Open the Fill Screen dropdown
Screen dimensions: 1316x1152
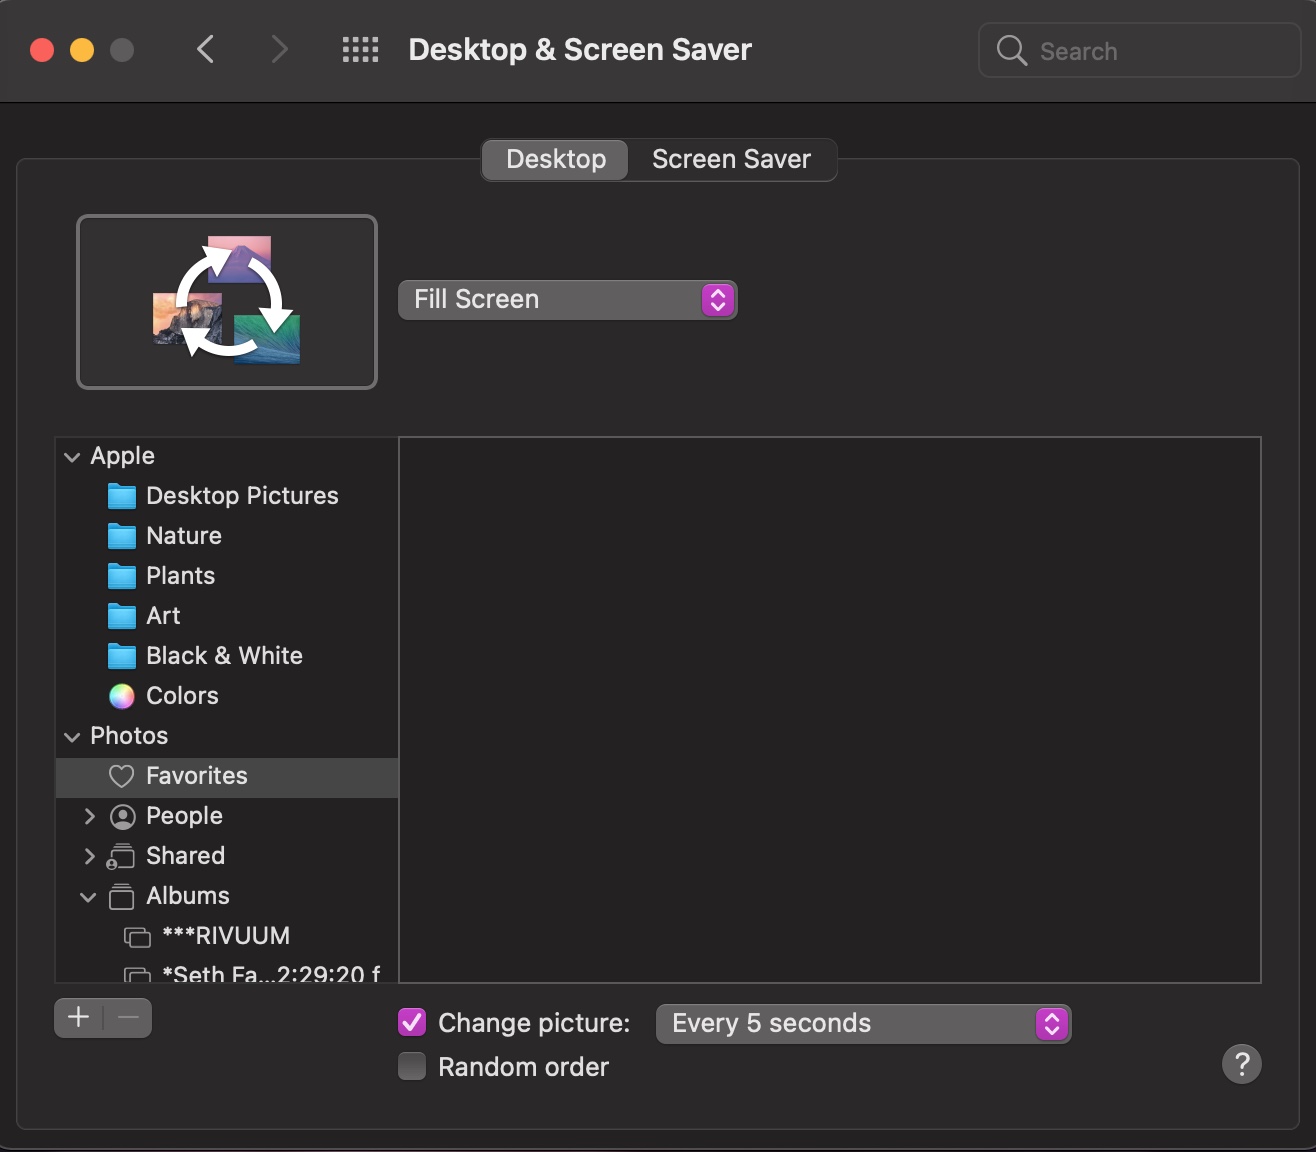[x=568, y=300]
